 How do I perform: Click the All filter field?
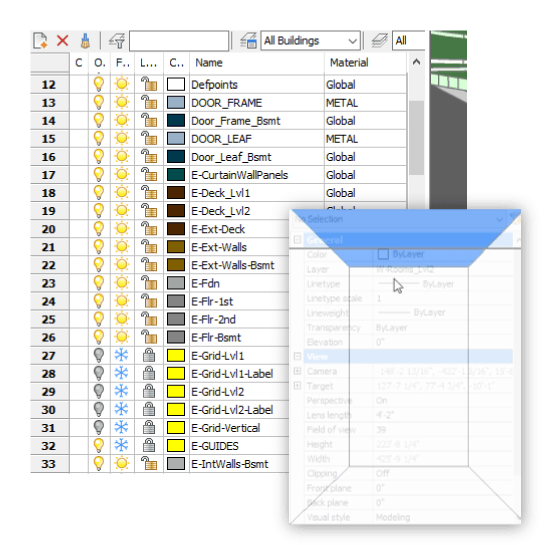coord(409,41)
